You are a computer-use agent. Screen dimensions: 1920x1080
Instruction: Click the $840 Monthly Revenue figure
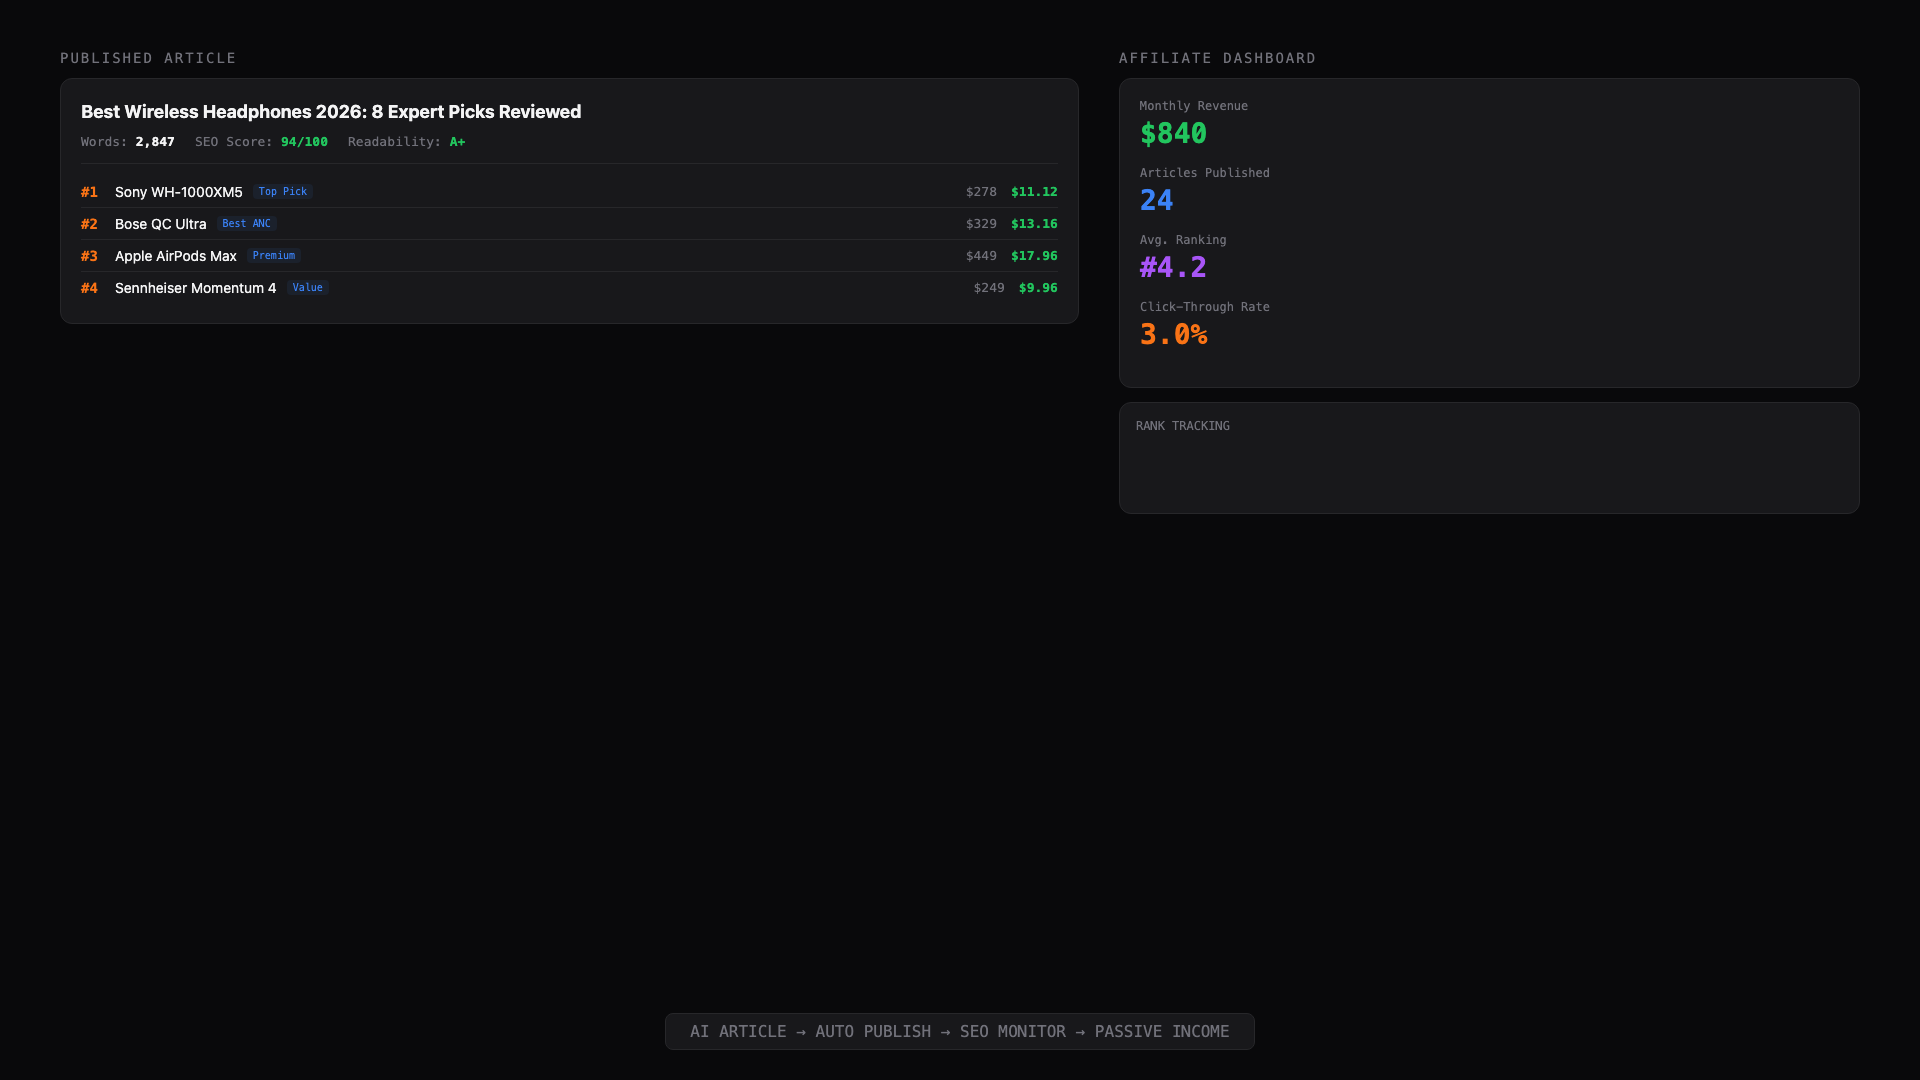point(1173,134)
